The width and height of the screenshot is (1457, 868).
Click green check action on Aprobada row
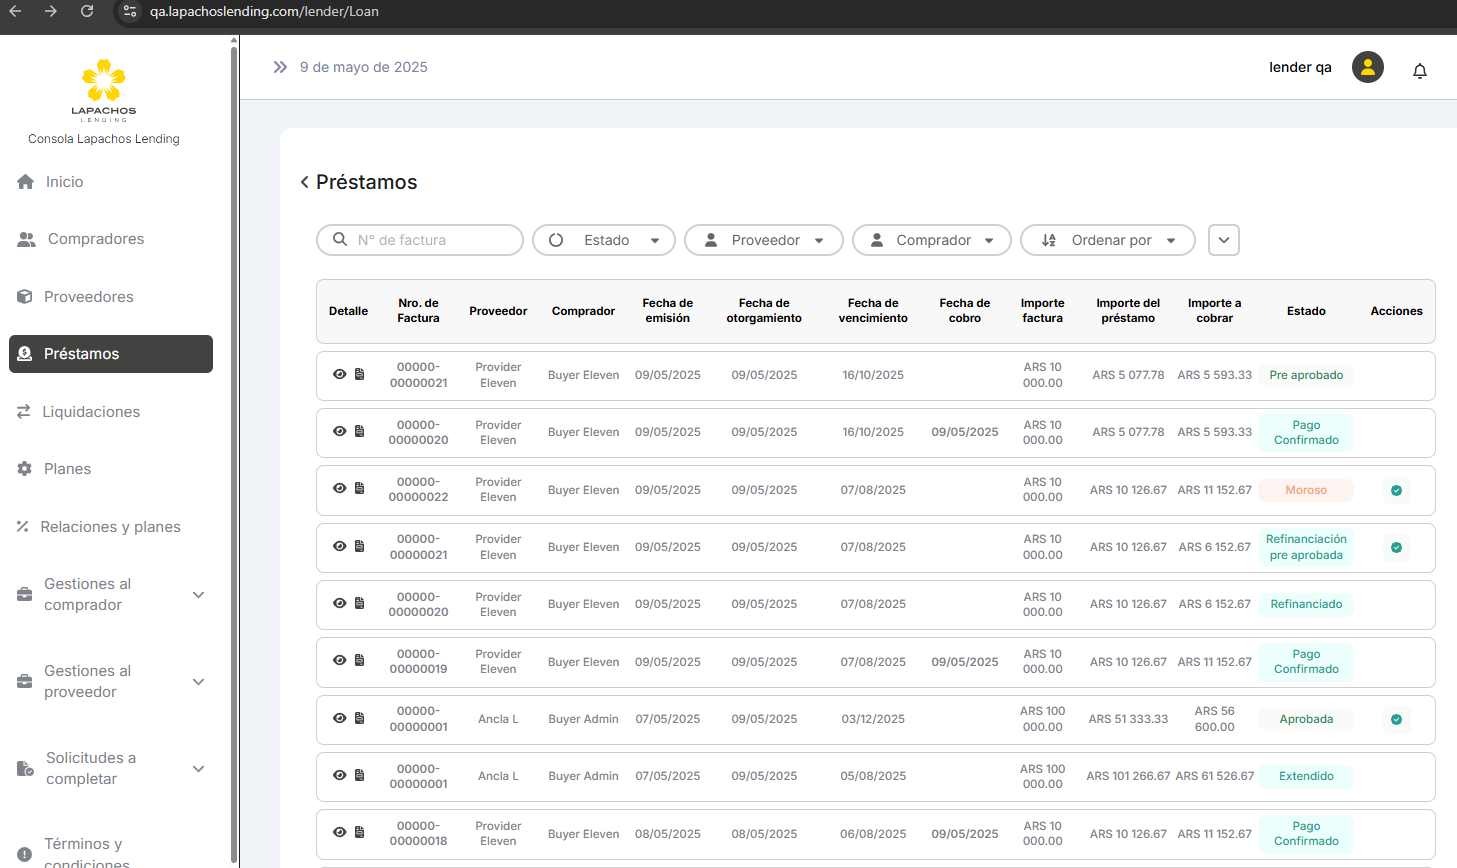pos(1396,719)
